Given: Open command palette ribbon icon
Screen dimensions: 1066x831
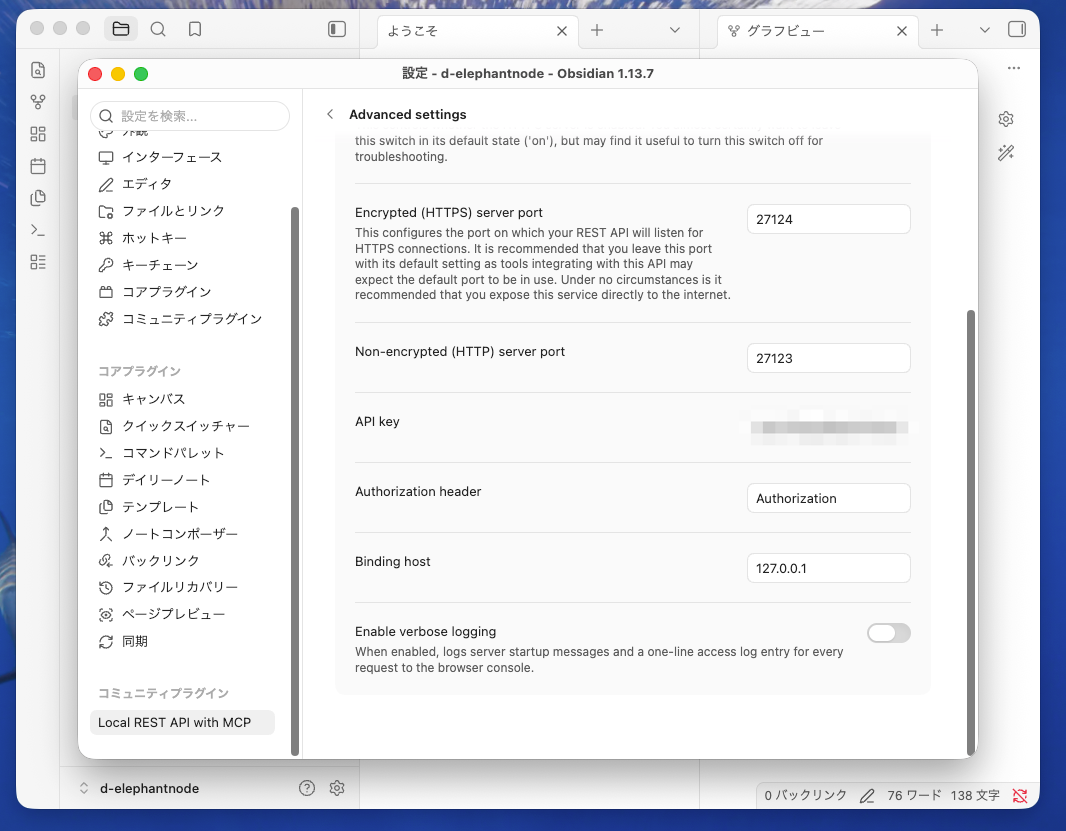Looking at the screenshot, I should (x=38, y=231).
